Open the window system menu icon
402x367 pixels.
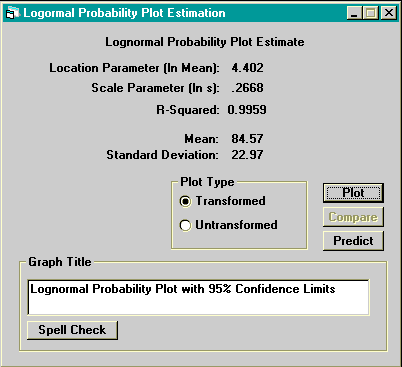tap(11, 13)
